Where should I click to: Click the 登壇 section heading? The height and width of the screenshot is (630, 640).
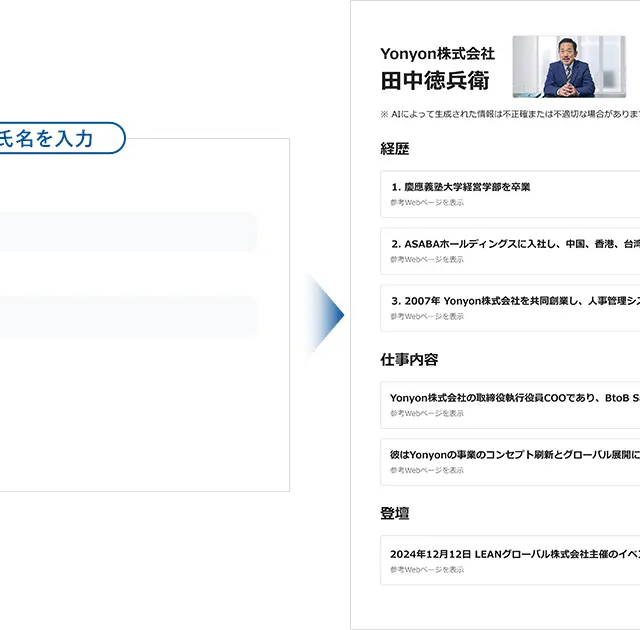(395, 513)
